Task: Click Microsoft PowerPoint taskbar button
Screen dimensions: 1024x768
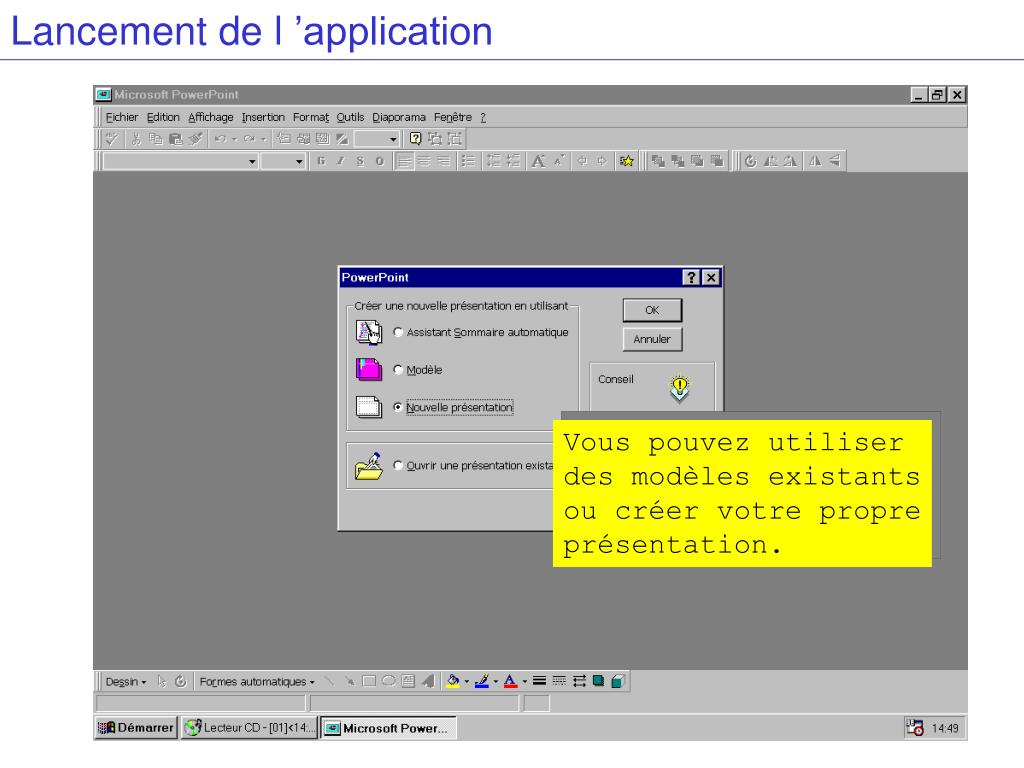Action: pos(389,728)
